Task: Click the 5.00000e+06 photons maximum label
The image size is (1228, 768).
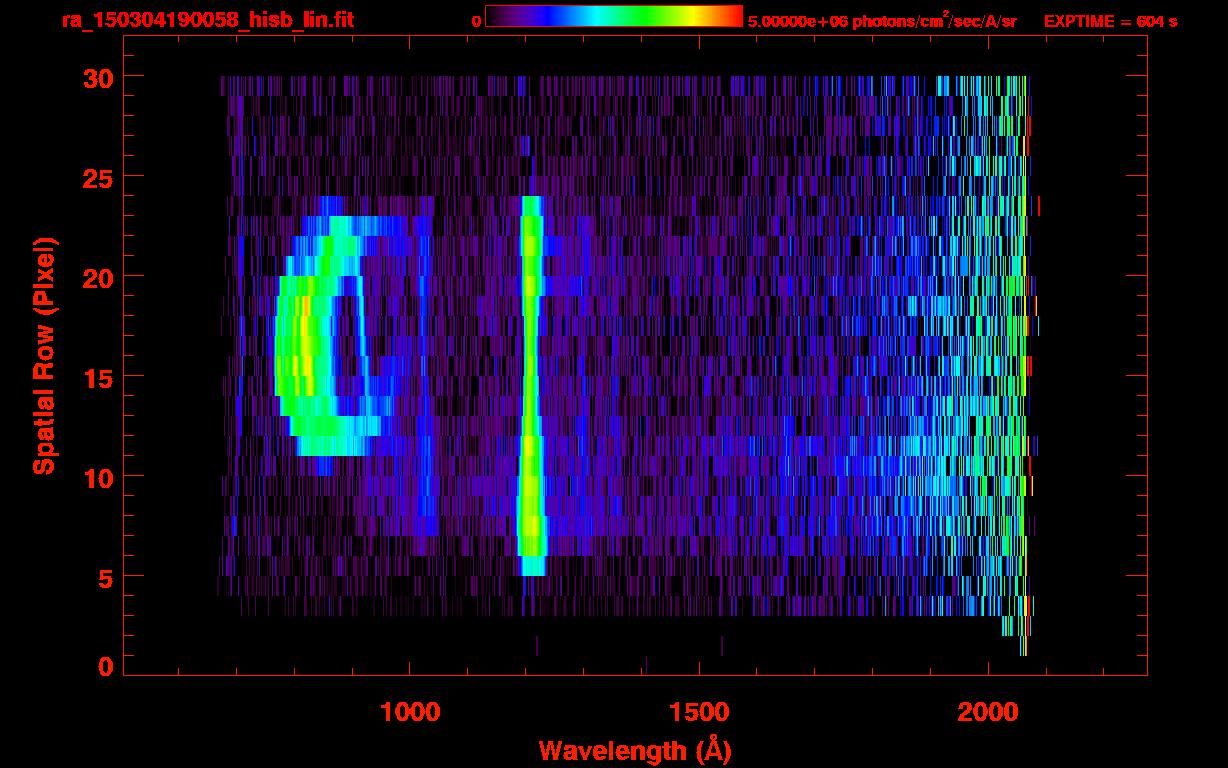Action: [882, 21]
